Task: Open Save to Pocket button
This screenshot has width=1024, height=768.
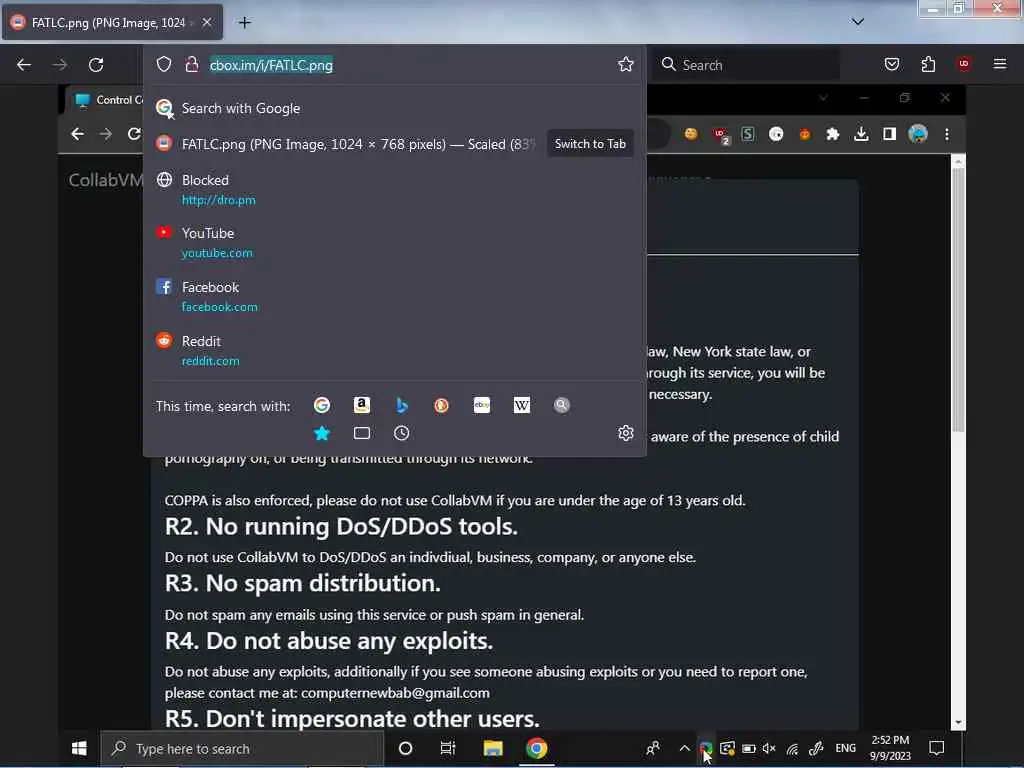Action: coord(892,64)
